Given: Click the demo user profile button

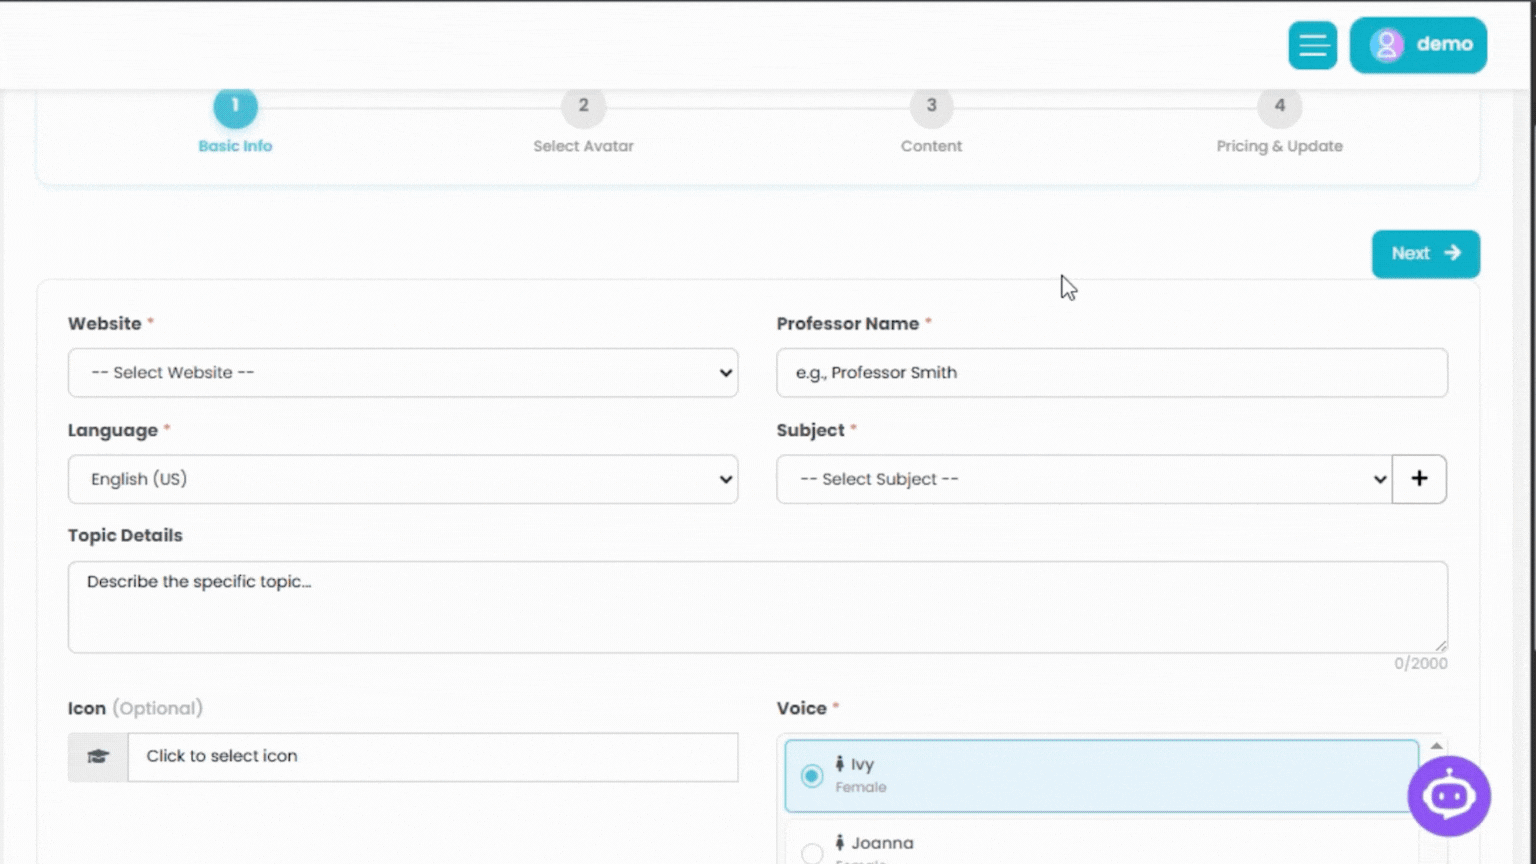Looking at the screenshot, I should [1417, 45].
